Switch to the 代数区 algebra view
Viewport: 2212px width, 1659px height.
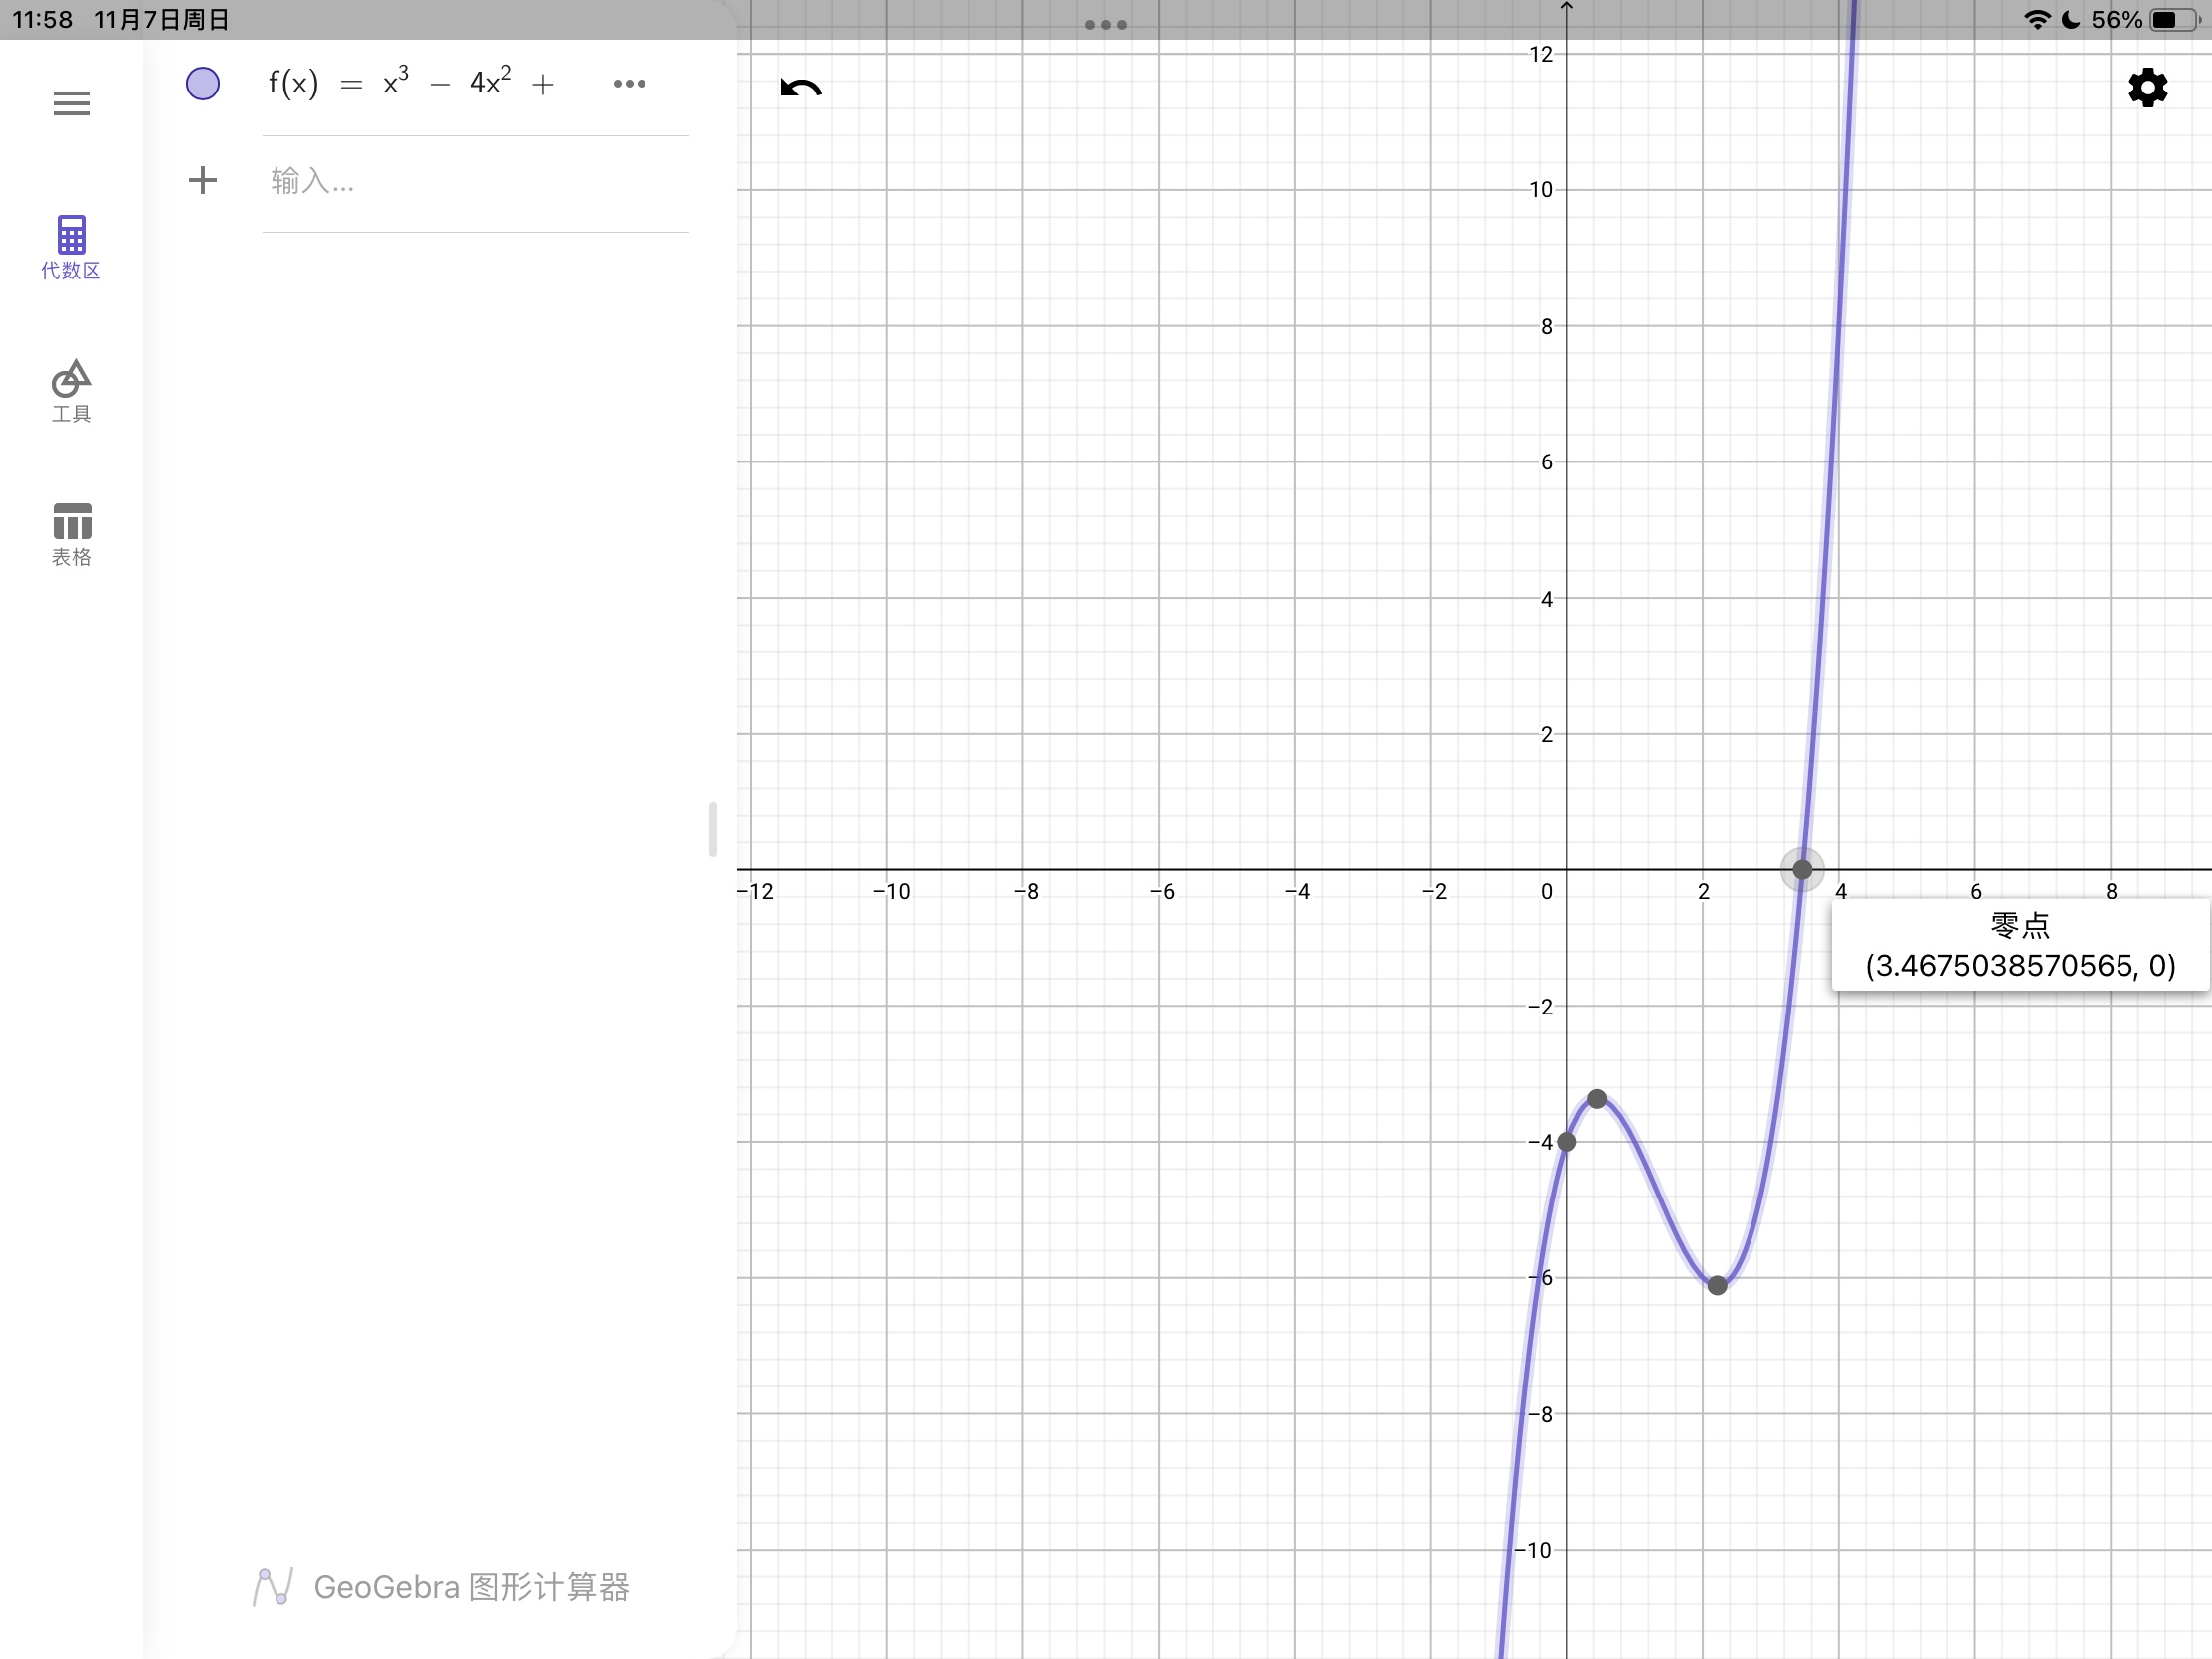tap(71, 247)
